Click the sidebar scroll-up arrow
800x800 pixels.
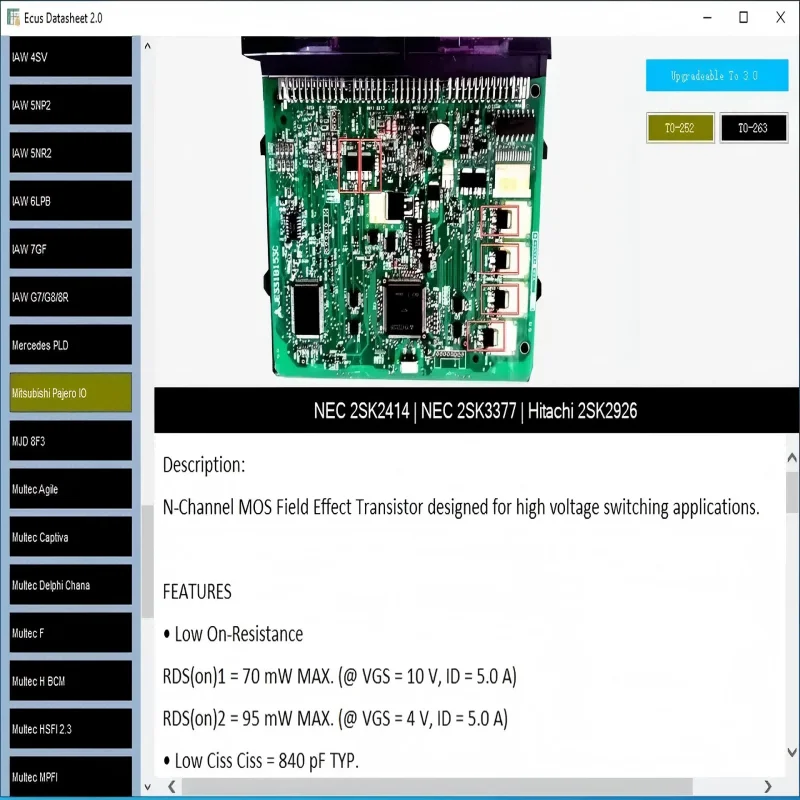(147, 46)
